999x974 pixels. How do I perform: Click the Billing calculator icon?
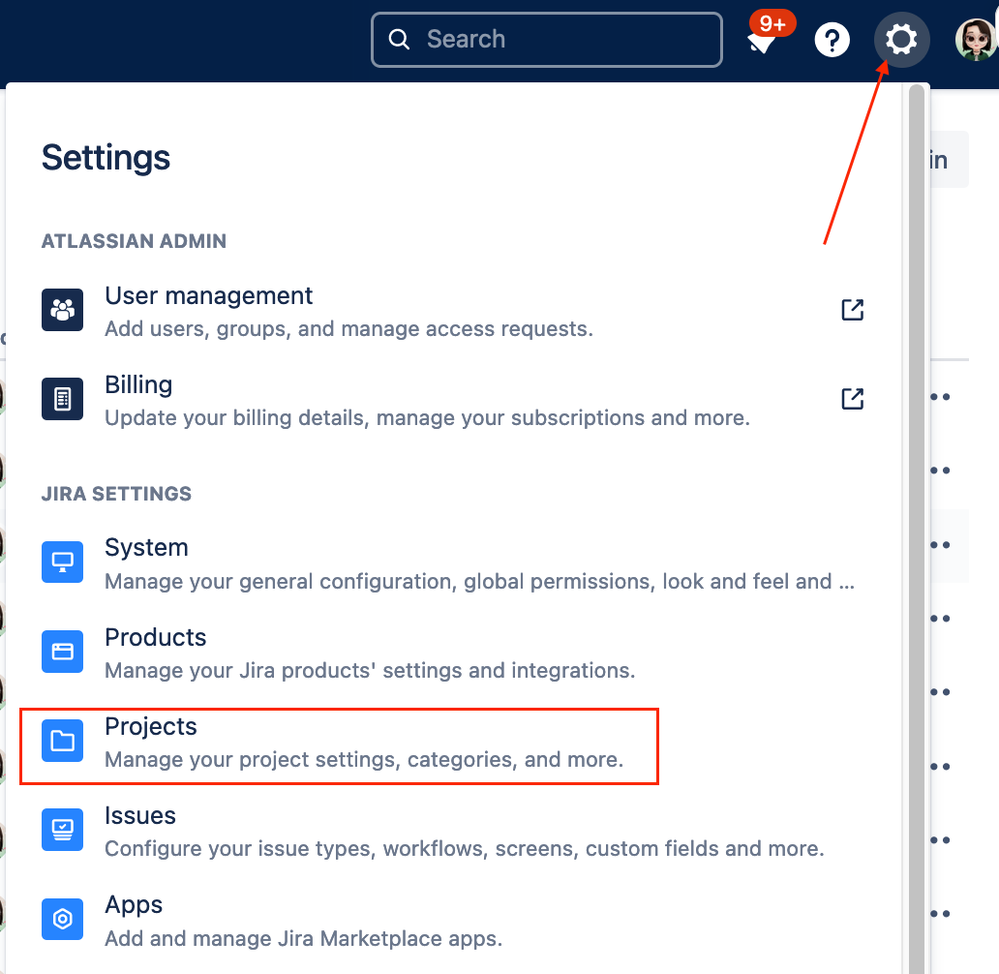coord(62,399)
